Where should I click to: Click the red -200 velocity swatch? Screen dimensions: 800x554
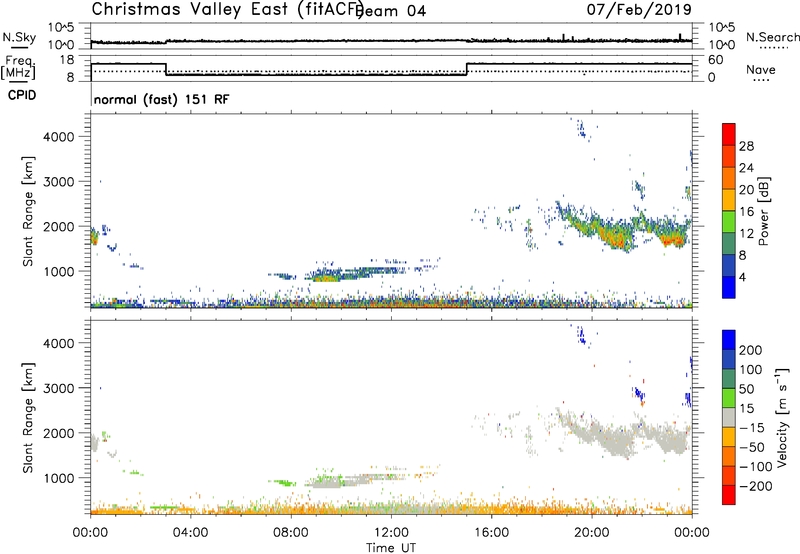tap(729, 495)
